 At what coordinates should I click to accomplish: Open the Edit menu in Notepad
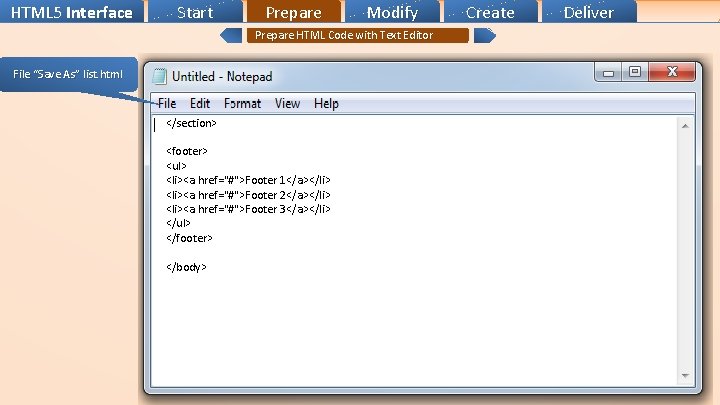[x=200, y=103]
